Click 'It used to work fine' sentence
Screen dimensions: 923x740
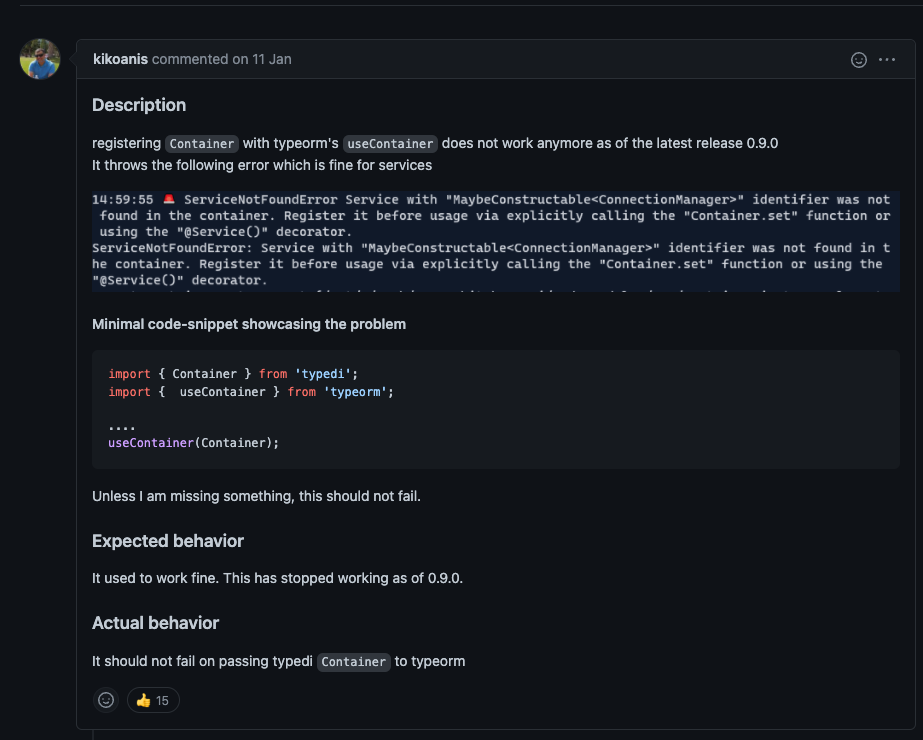pos(277,578)
